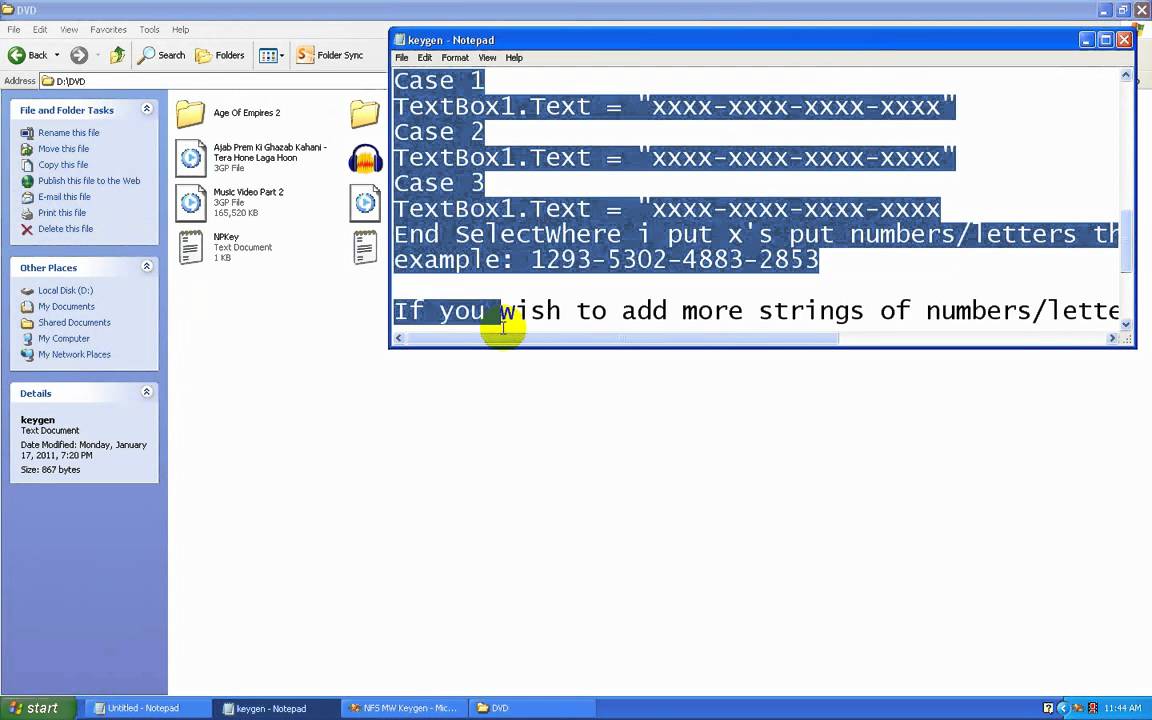Open Search in Explorer toolbar
The image size is (1152, 720).
(x=162, y=55)
